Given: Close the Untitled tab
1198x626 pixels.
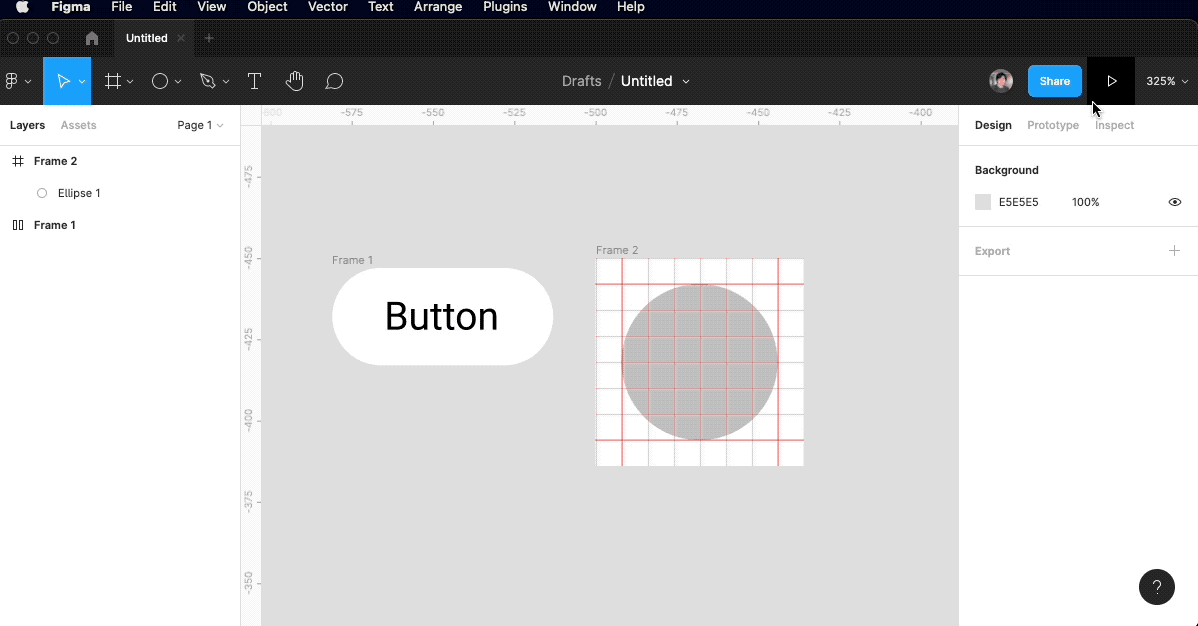Looking at the screenshot, I should pos(181,38).
